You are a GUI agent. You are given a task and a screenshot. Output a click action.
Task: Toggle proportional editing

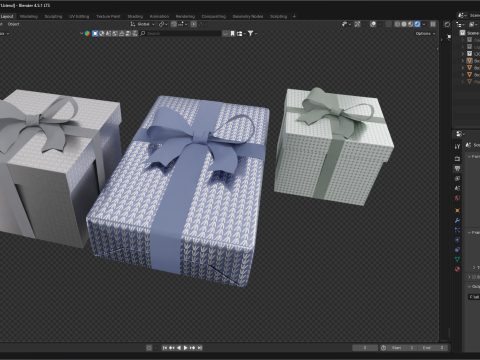coord(194,24)
